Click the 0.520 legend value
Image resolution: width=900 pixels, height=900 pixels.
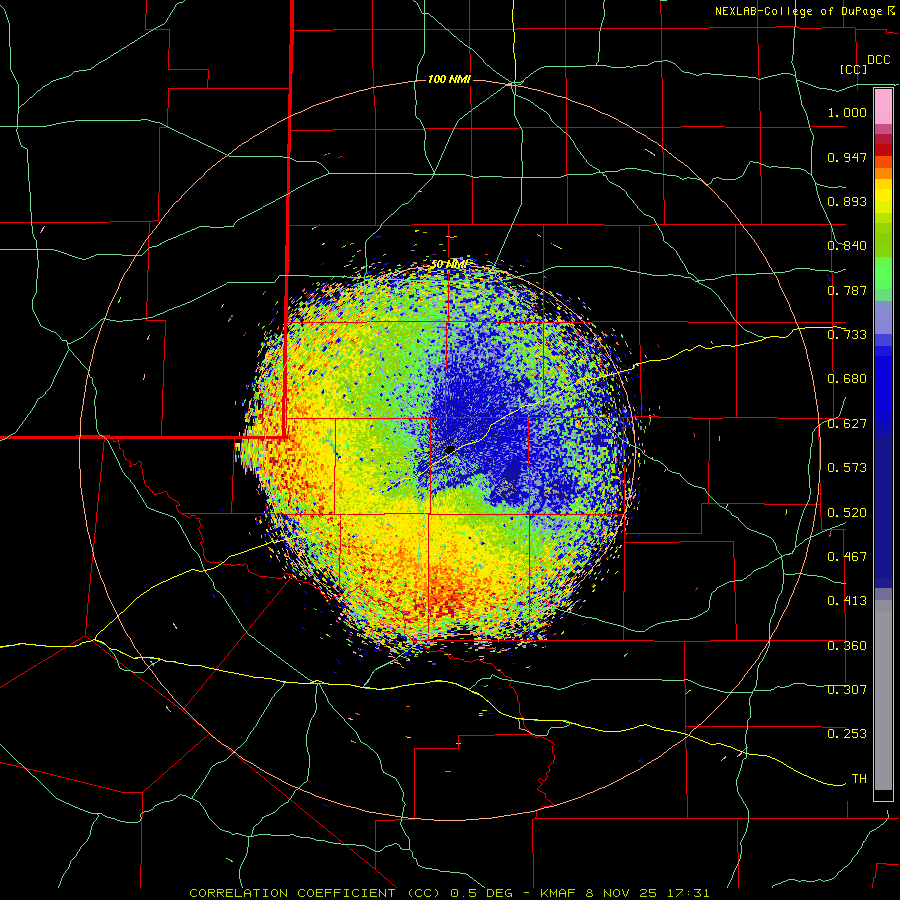(x=847, y=513)
